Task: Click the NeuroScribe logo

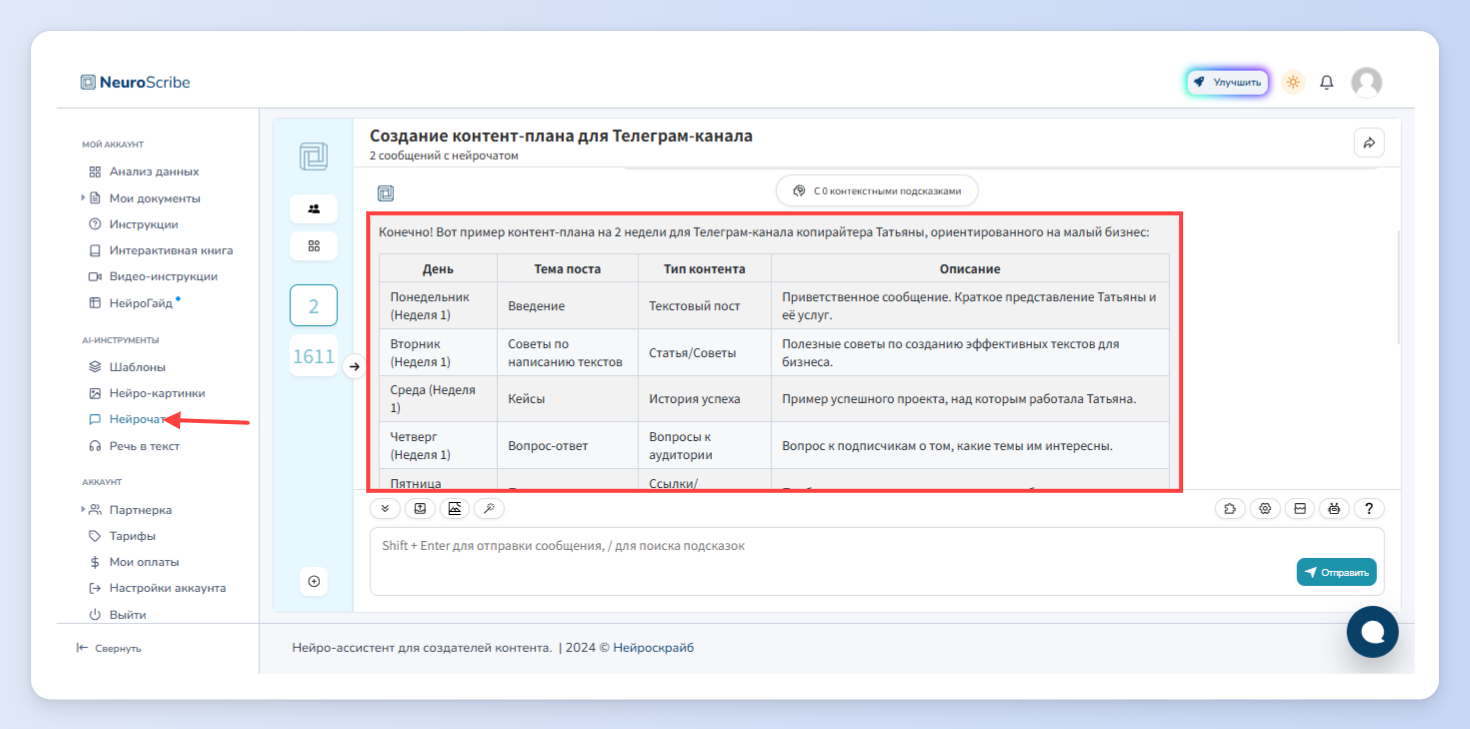Action: 135,82
